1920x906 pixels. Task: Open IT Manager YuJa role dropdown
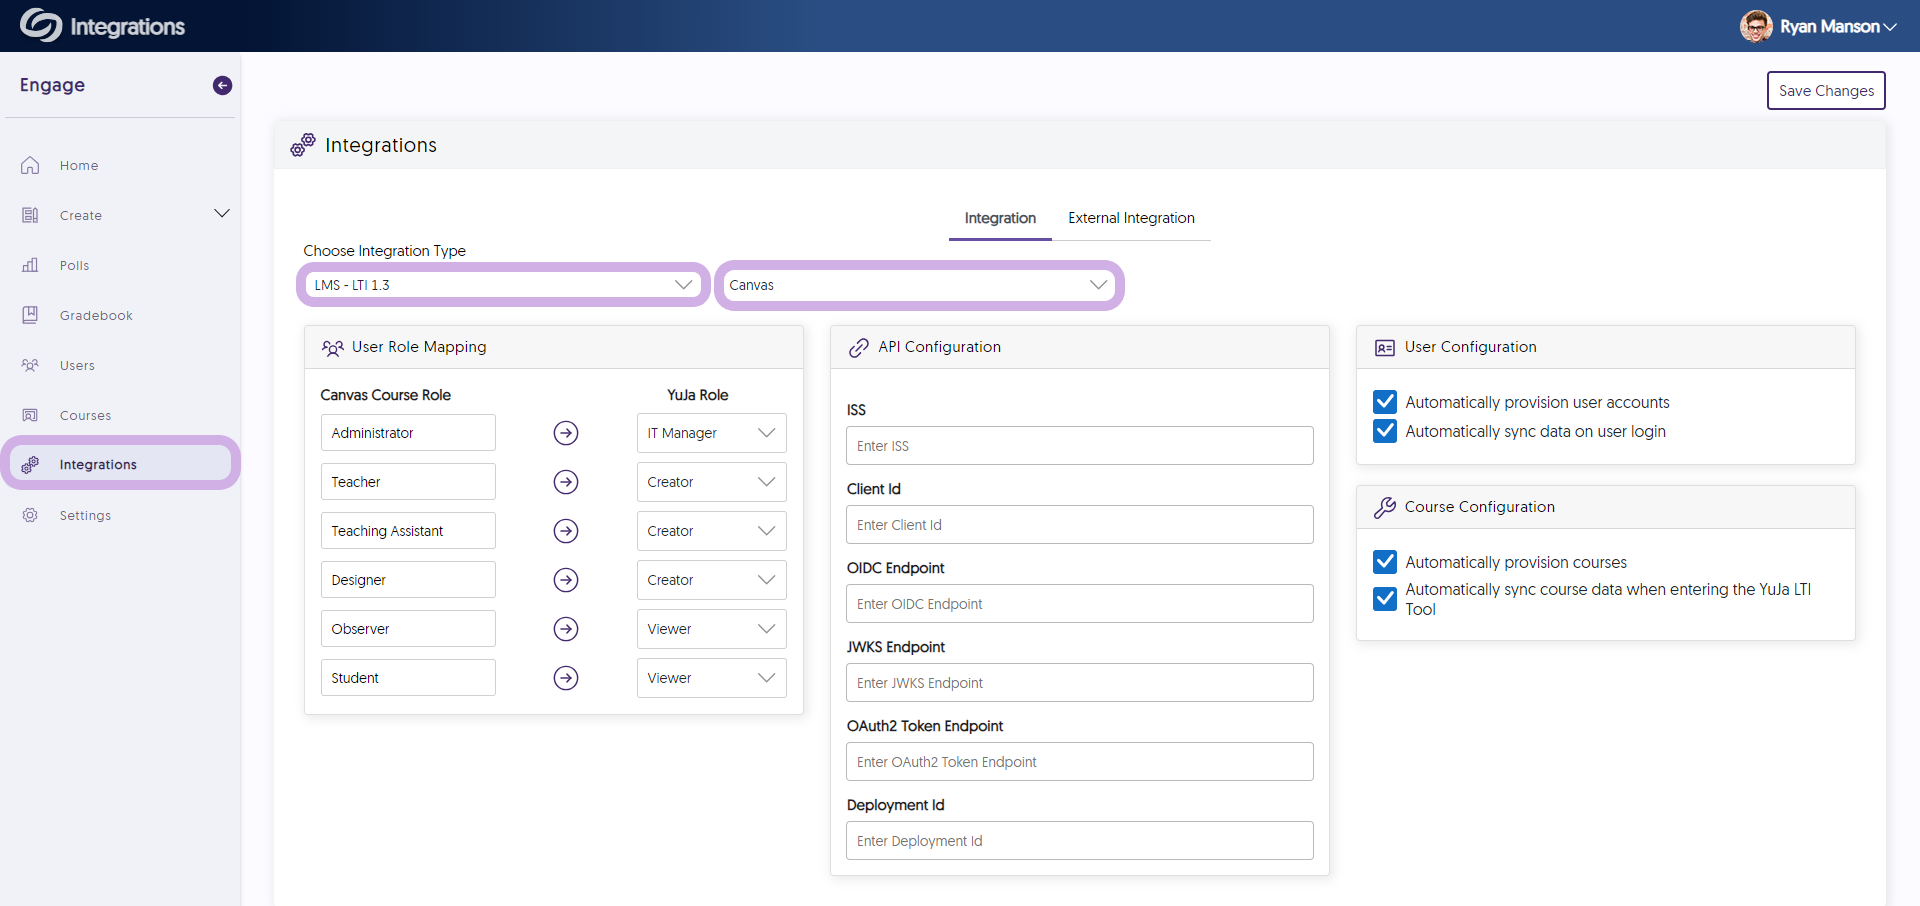coord(711,433)
